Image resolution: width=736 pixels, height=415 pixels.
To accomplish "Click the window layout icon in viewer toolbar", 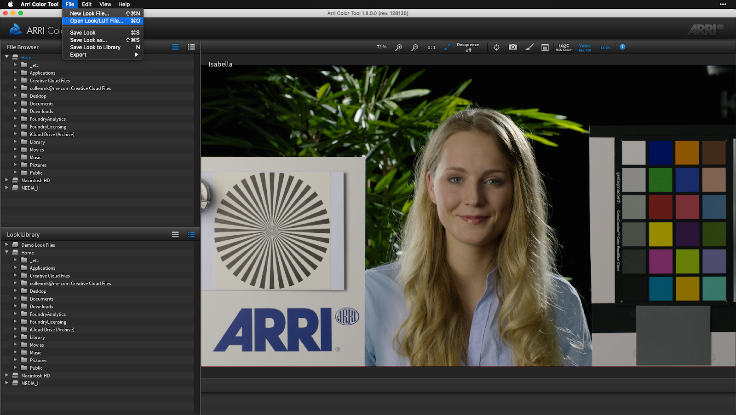I will (544, 47).
